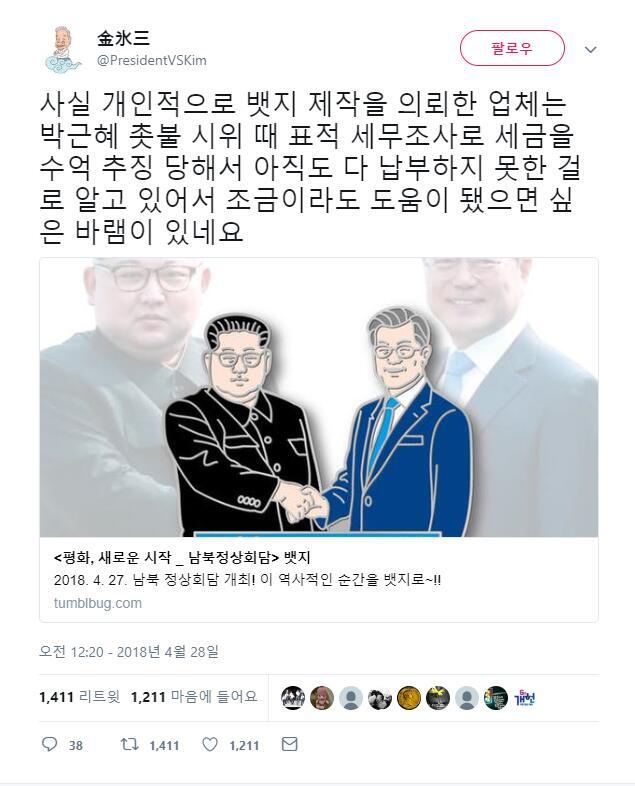View the 1,411 리트윗 list
Screen dimensions: 635x786
coord(80,697)
